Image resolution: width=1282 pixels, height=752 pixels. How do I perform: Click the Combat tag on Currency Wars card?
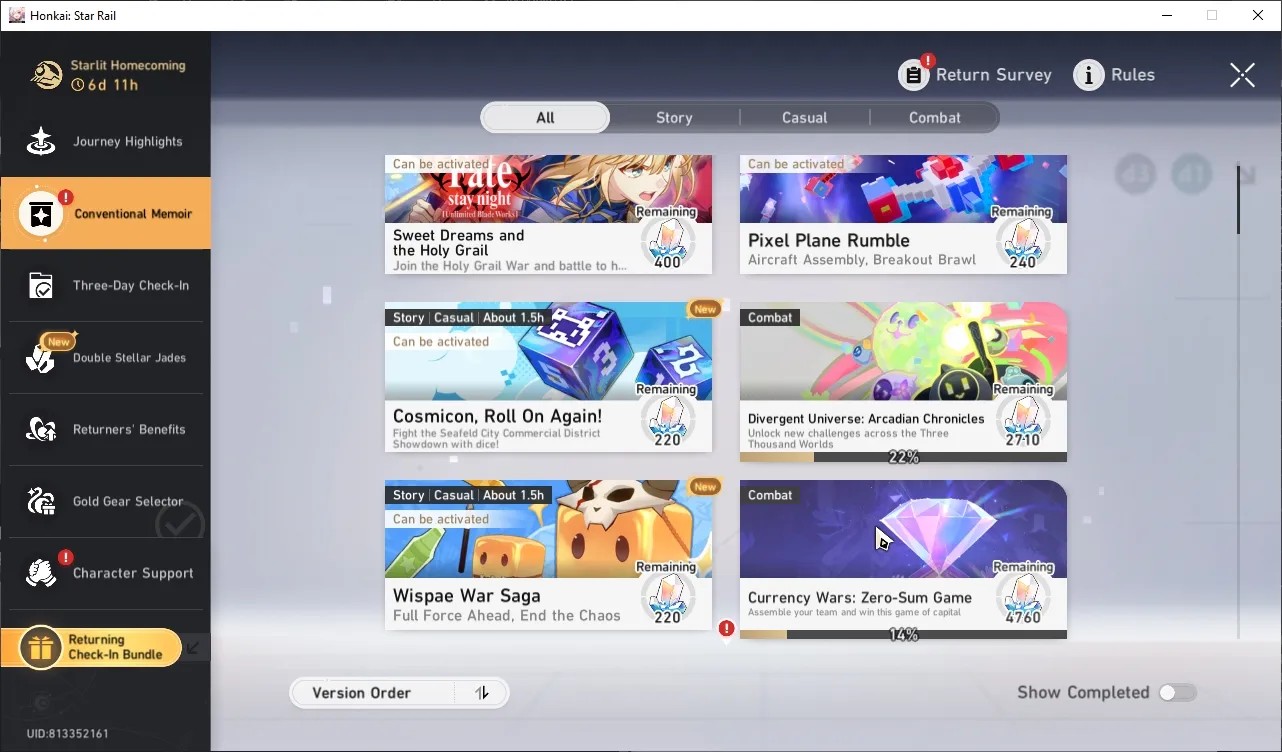pos(770,495)
